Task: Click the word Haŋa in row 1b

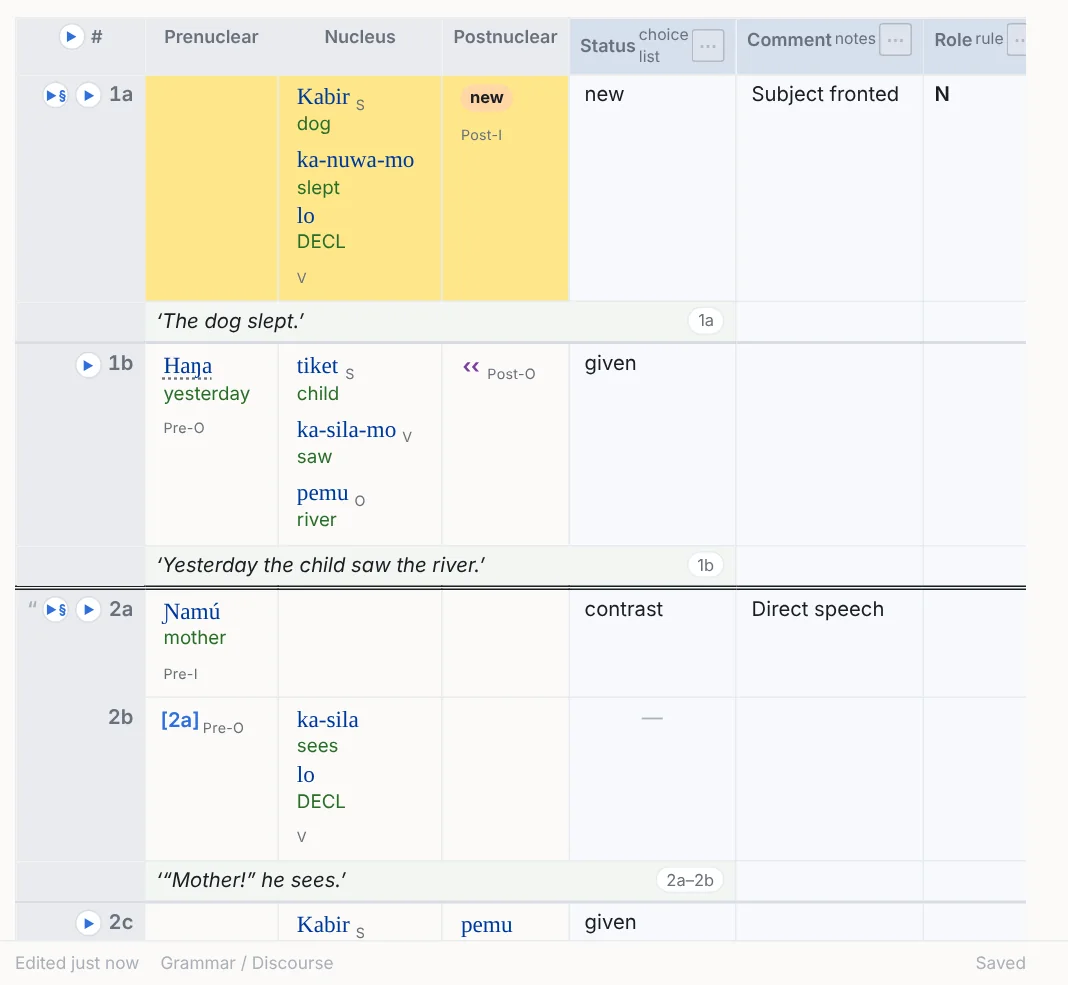Action: 188,366
